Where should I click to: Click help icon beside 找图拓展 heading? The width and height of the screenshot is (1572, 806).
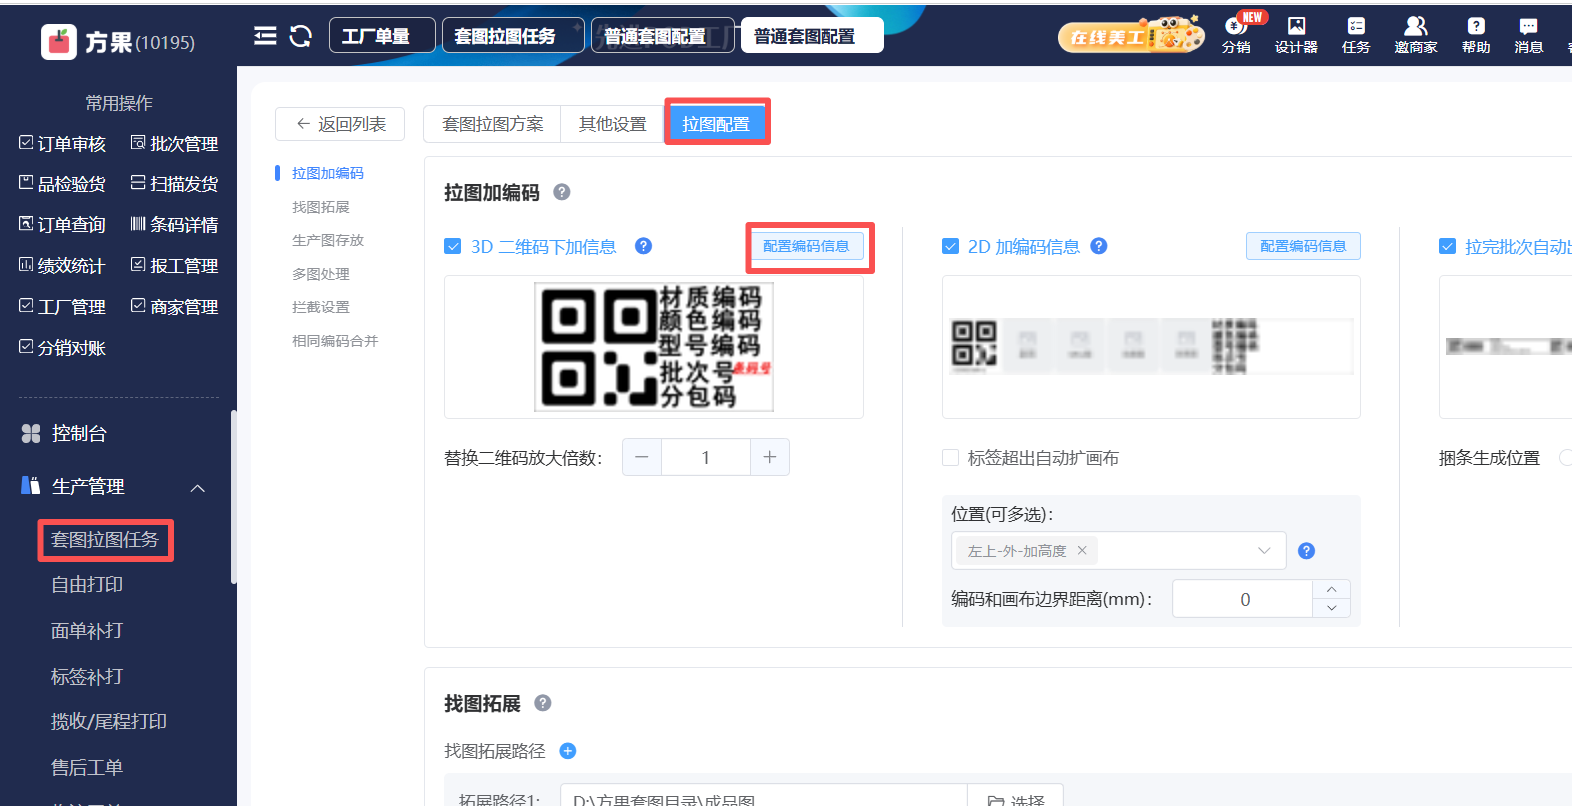coord(543,703)
